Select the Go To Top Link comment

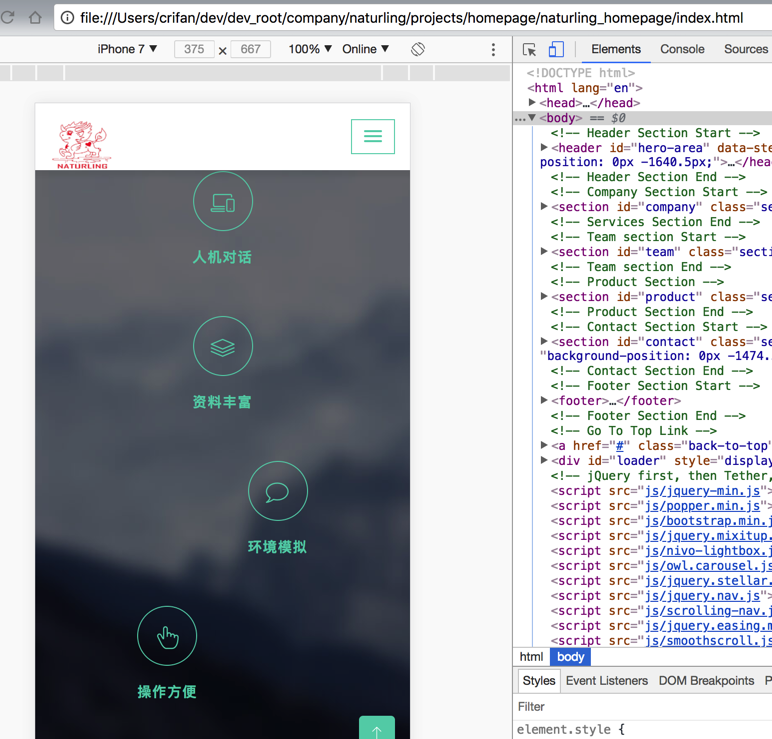tap(634, 431)
